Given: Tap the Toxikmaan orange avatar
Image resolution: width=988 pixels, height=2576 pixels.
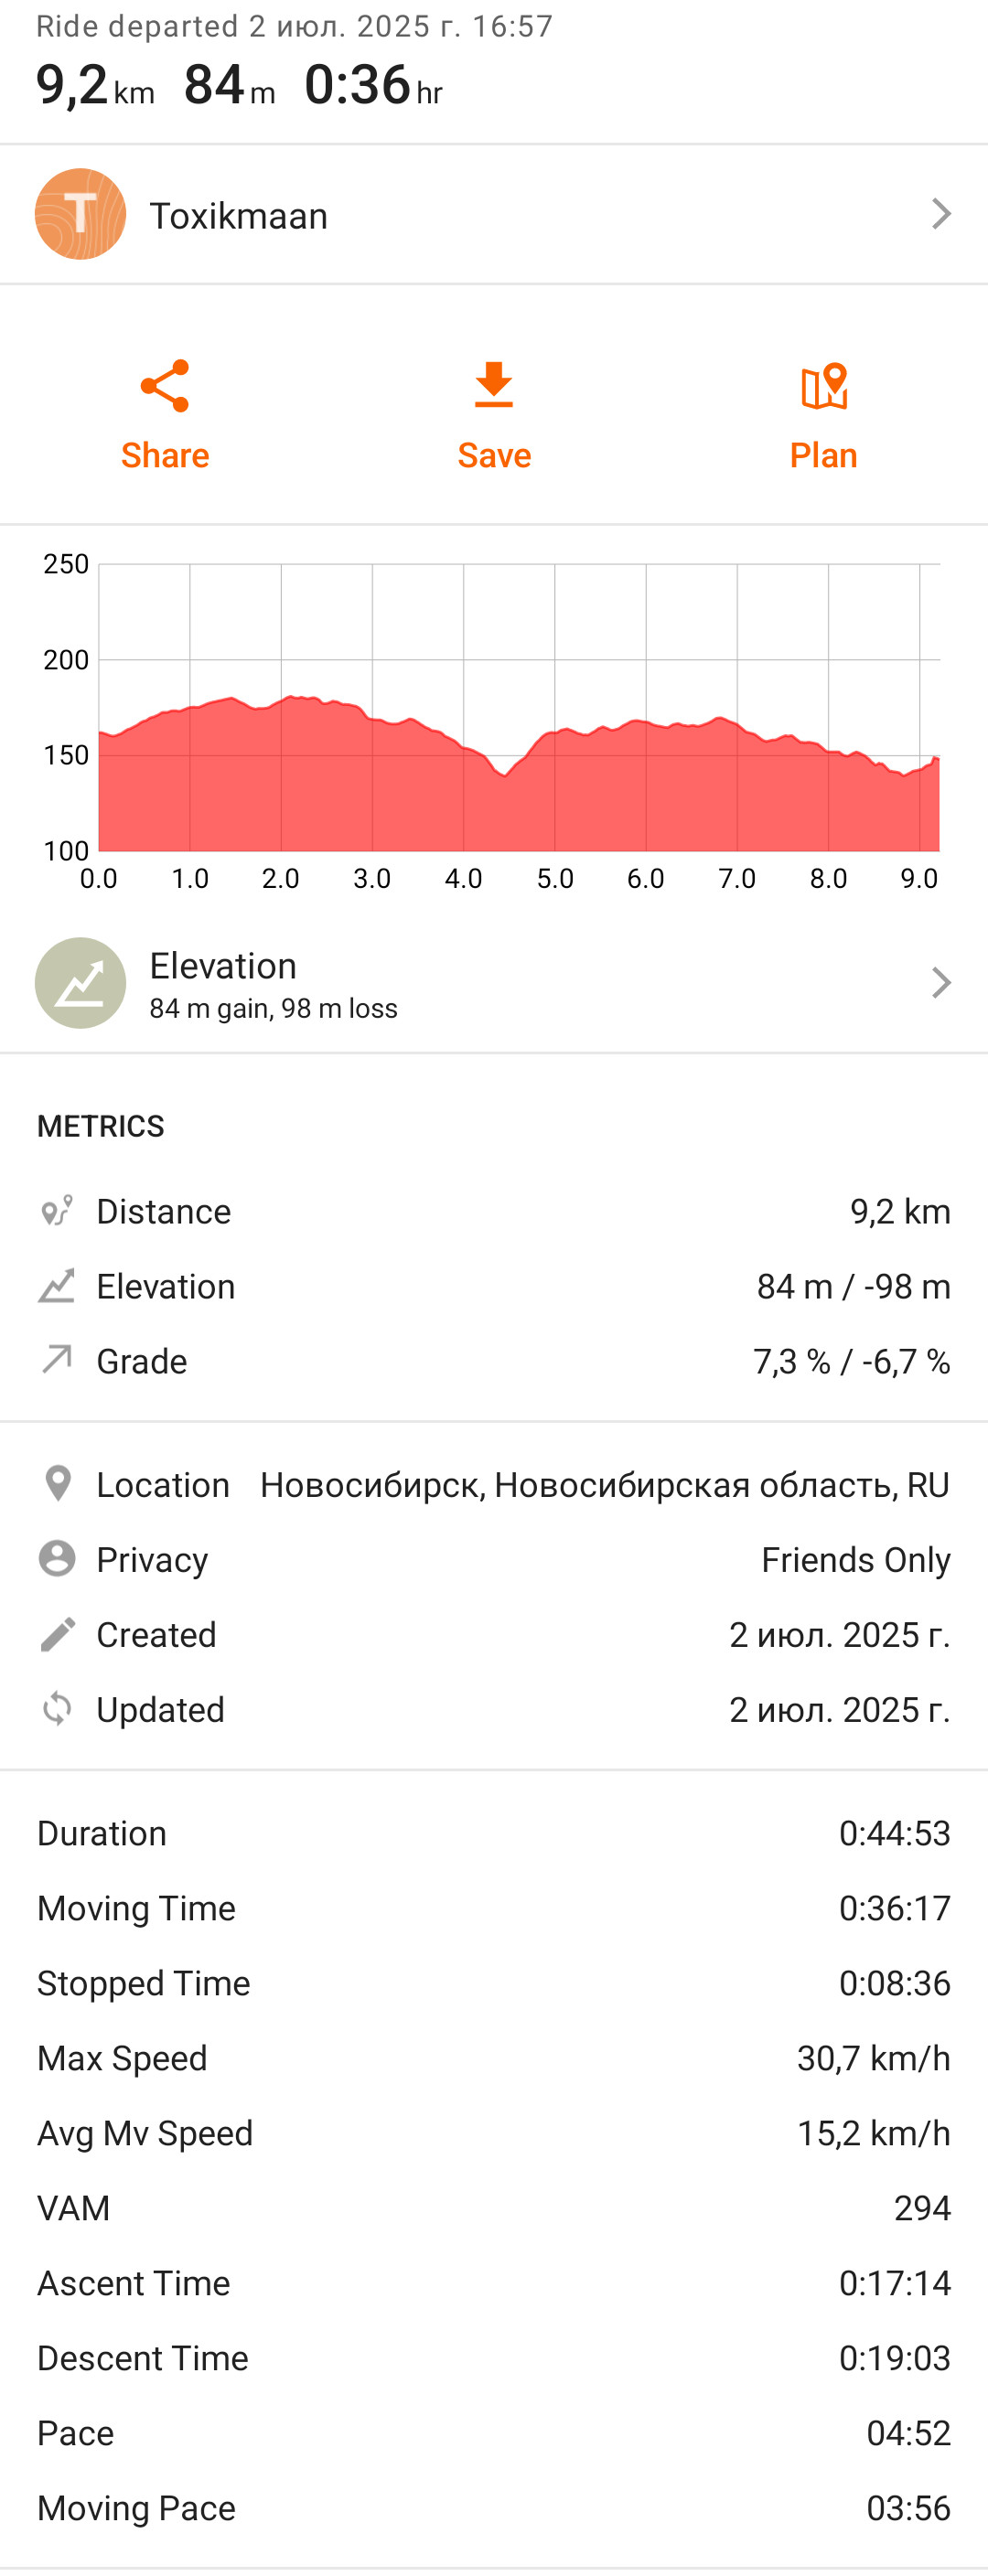Looking at the screenshot, I should (x=80, y=214).
